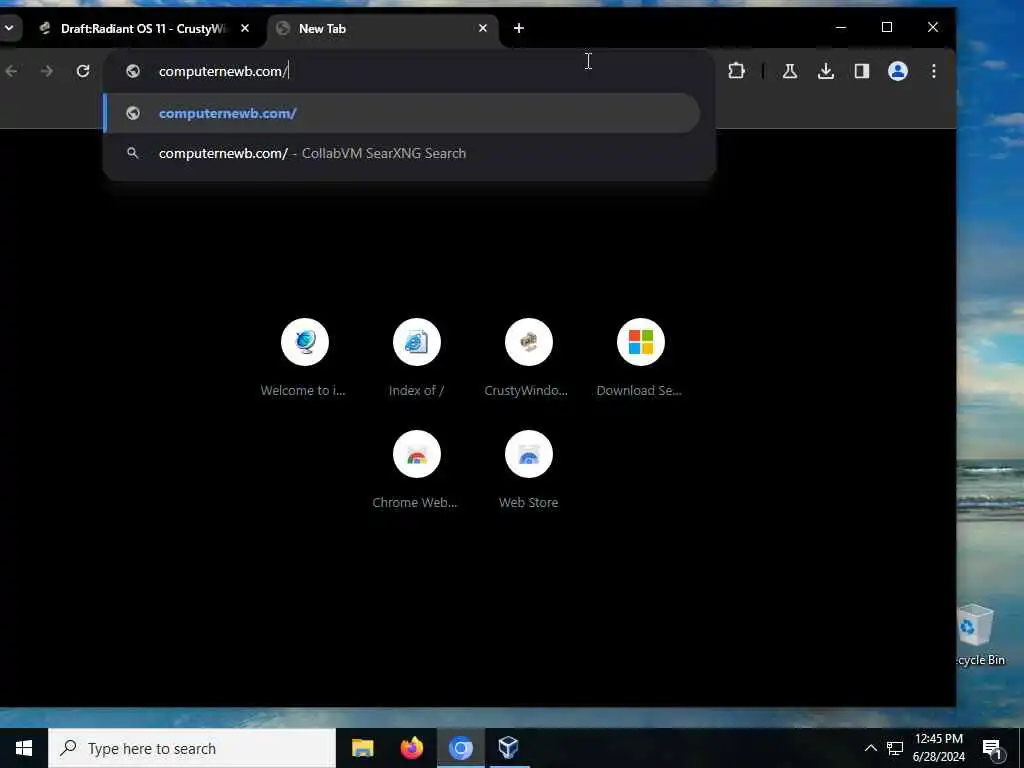Image resolution: width=1024 pixels, height=768 pixels.
Task: Open Chrome Labs flask icon
Action: click(790, 71)
